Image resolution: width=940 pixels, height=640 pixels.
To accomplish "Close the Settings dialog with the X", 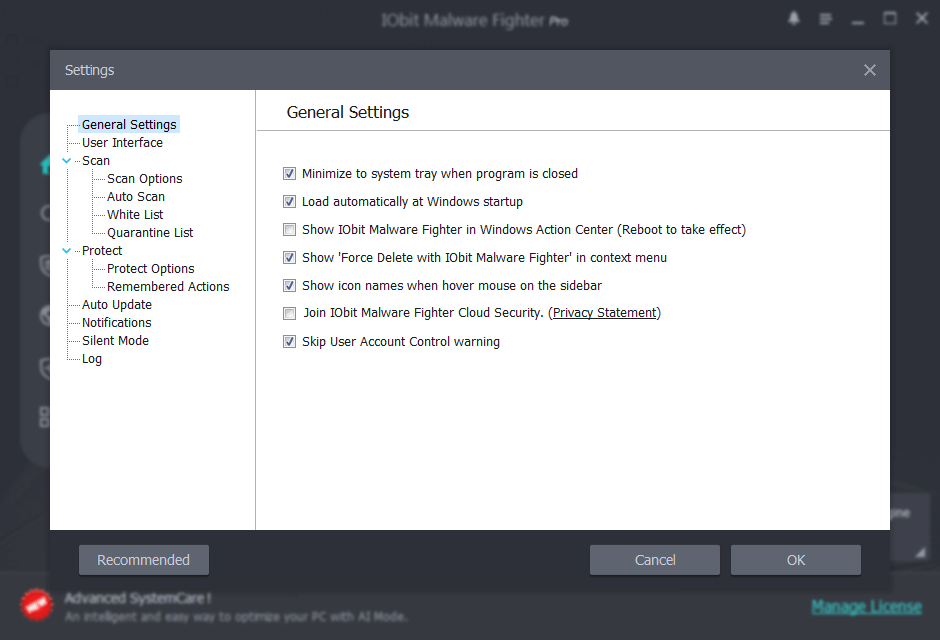I will pos(869,70).
